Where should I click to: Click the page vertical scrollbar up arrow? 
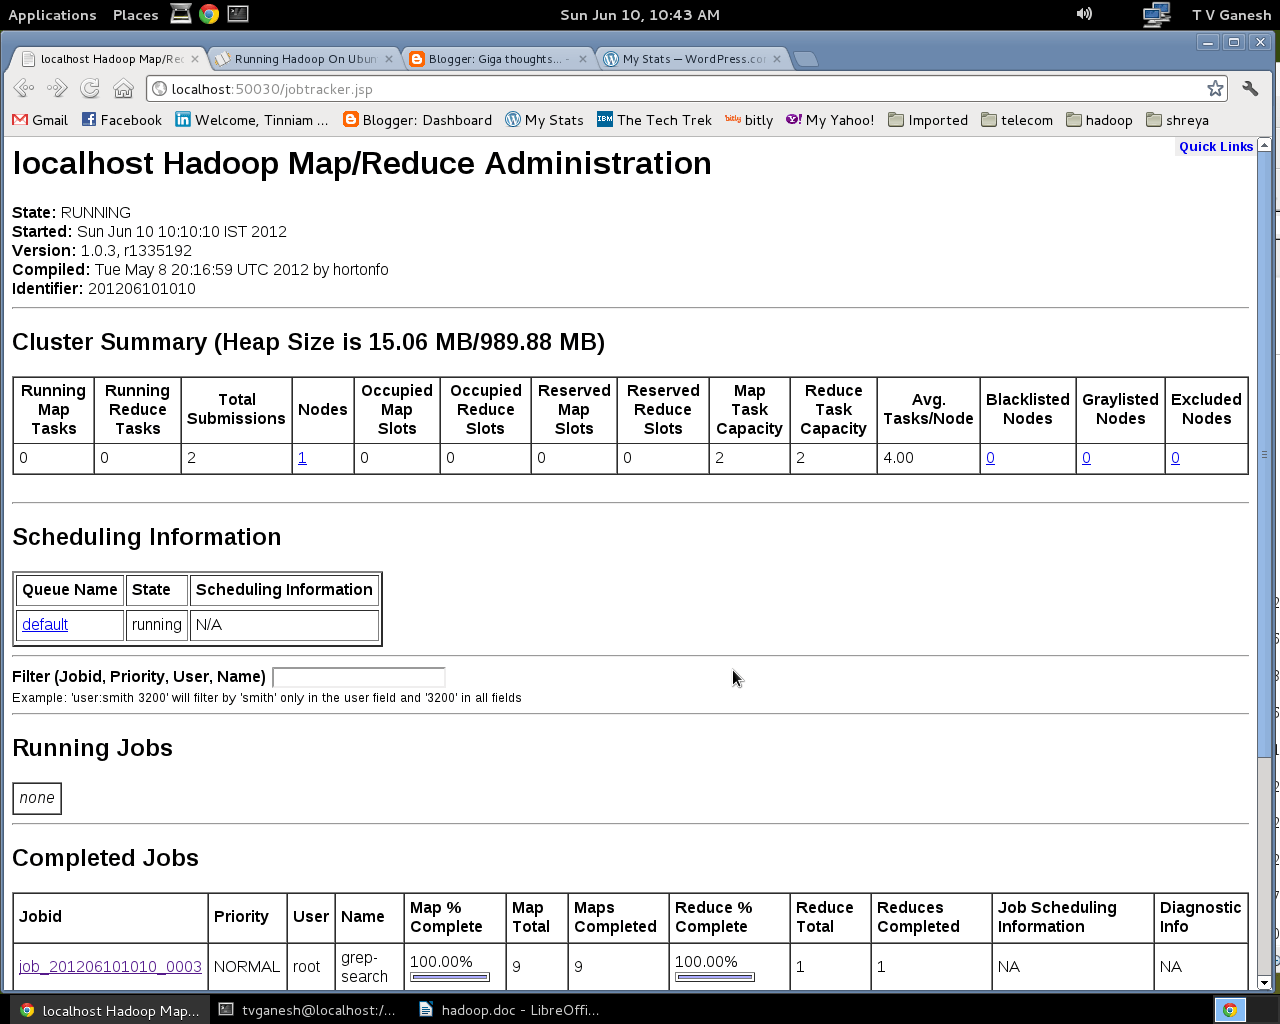click(1264, 145)
